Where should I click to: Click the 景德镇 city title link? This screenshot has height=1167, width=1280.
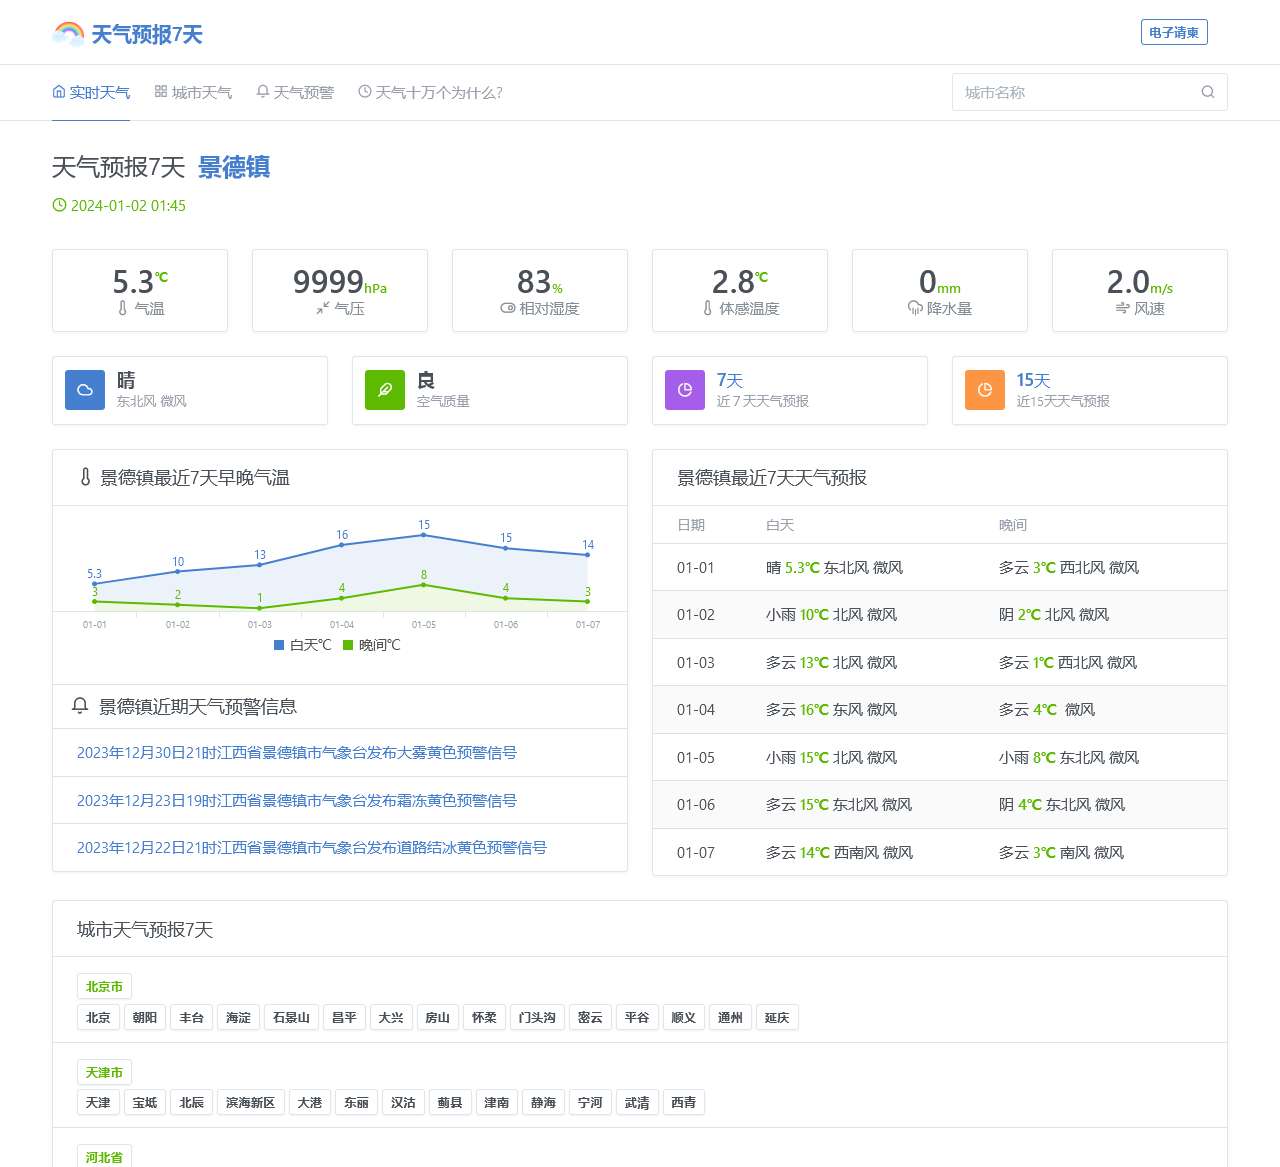[x=234, y=167]
